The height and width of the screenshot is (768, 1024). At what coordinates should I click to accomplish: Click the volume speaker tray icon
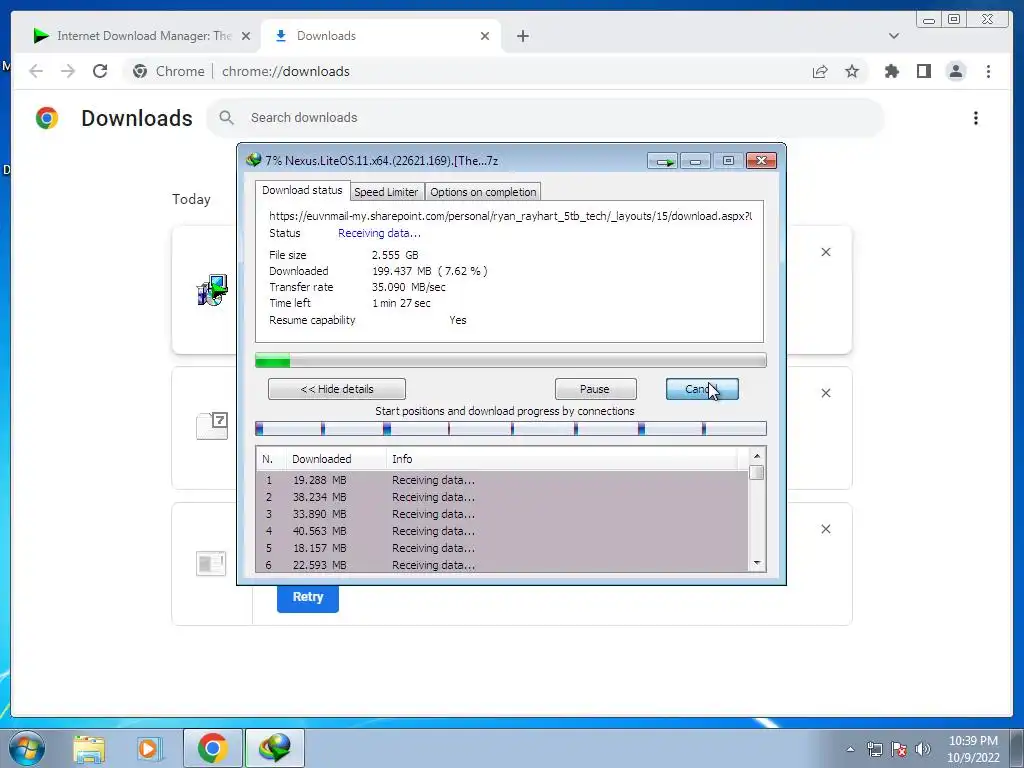[923, 748]
